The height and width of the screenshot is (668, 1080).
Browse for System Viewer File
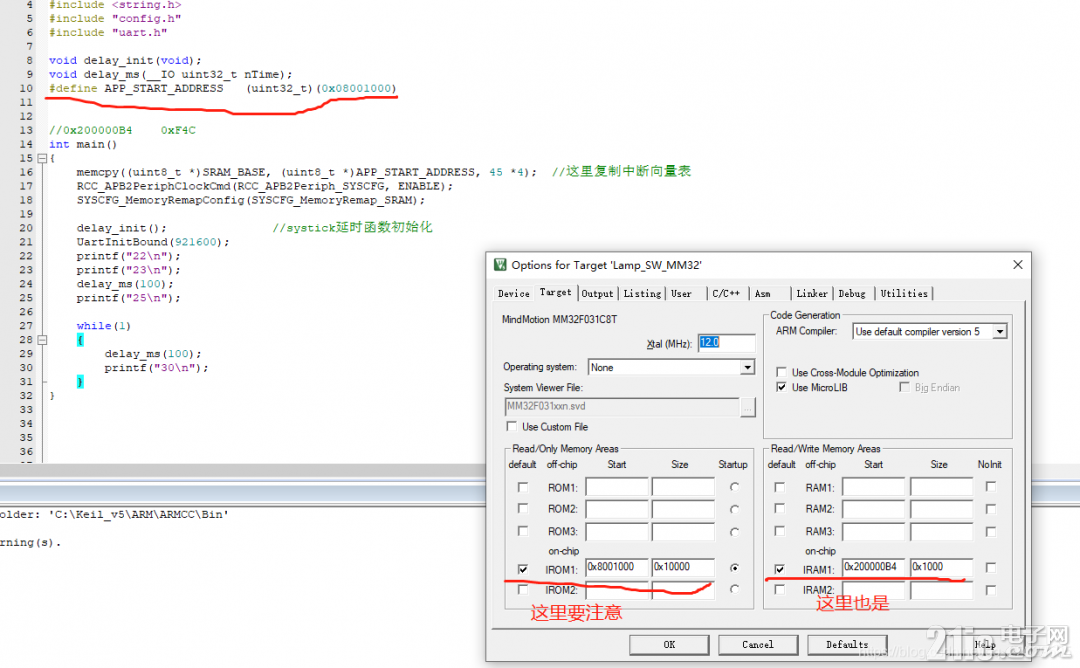click(x=748, y=407)
